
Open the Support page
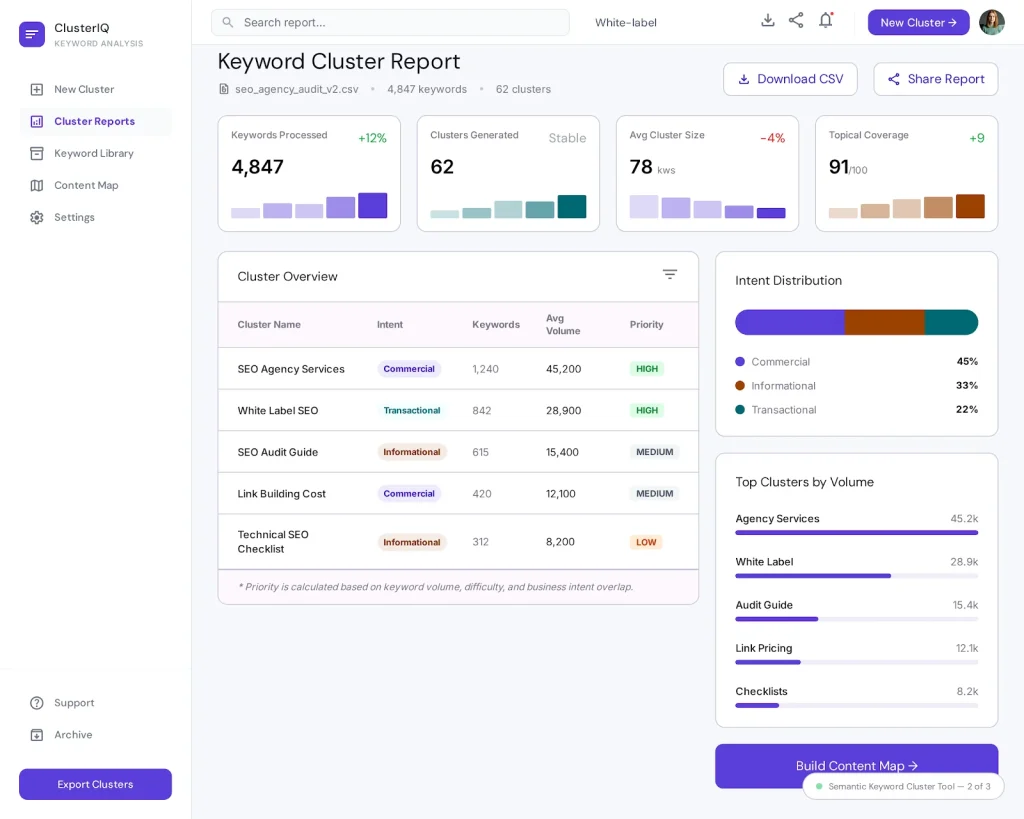coord(95,703)
